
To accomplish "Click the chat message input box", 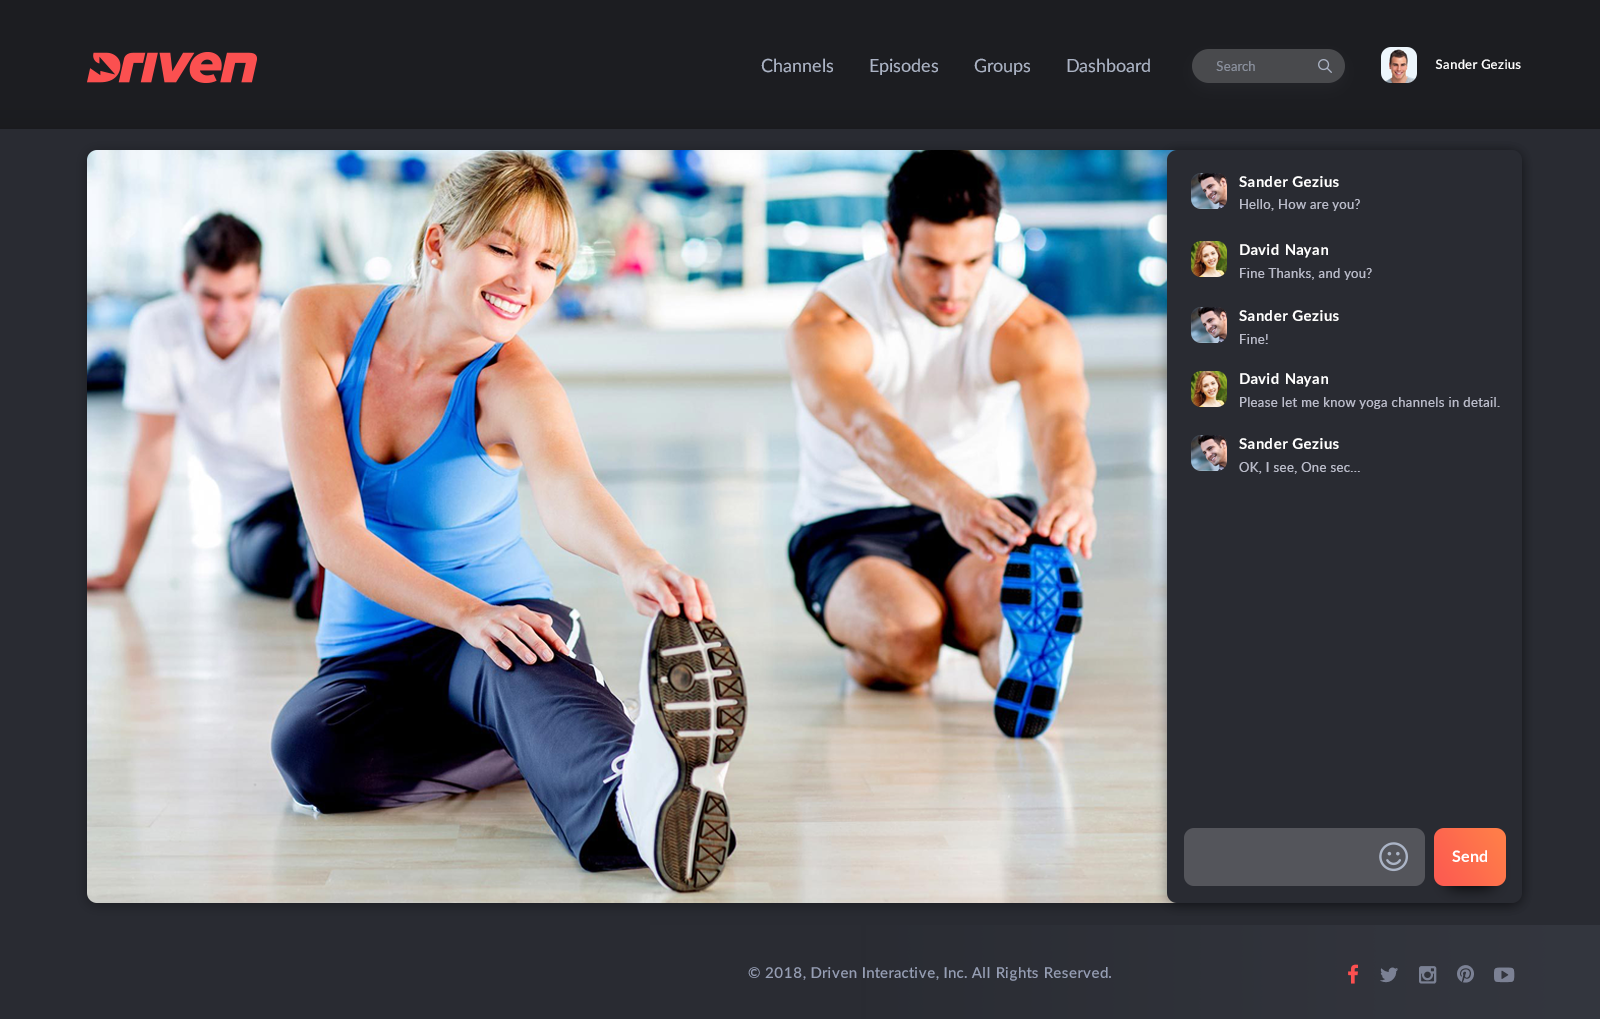I will pos(1280,857).
